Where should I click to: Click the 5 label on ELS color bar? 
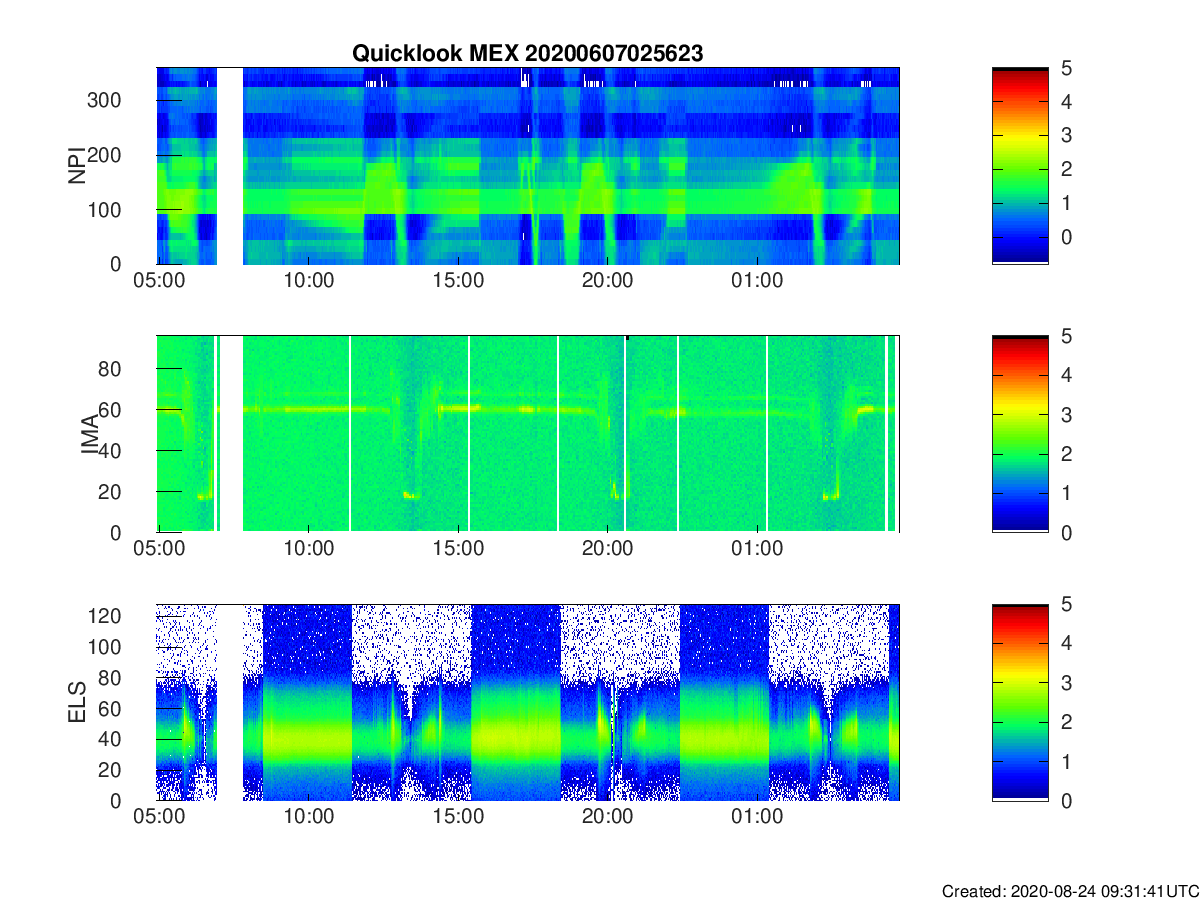point(1066,605)
